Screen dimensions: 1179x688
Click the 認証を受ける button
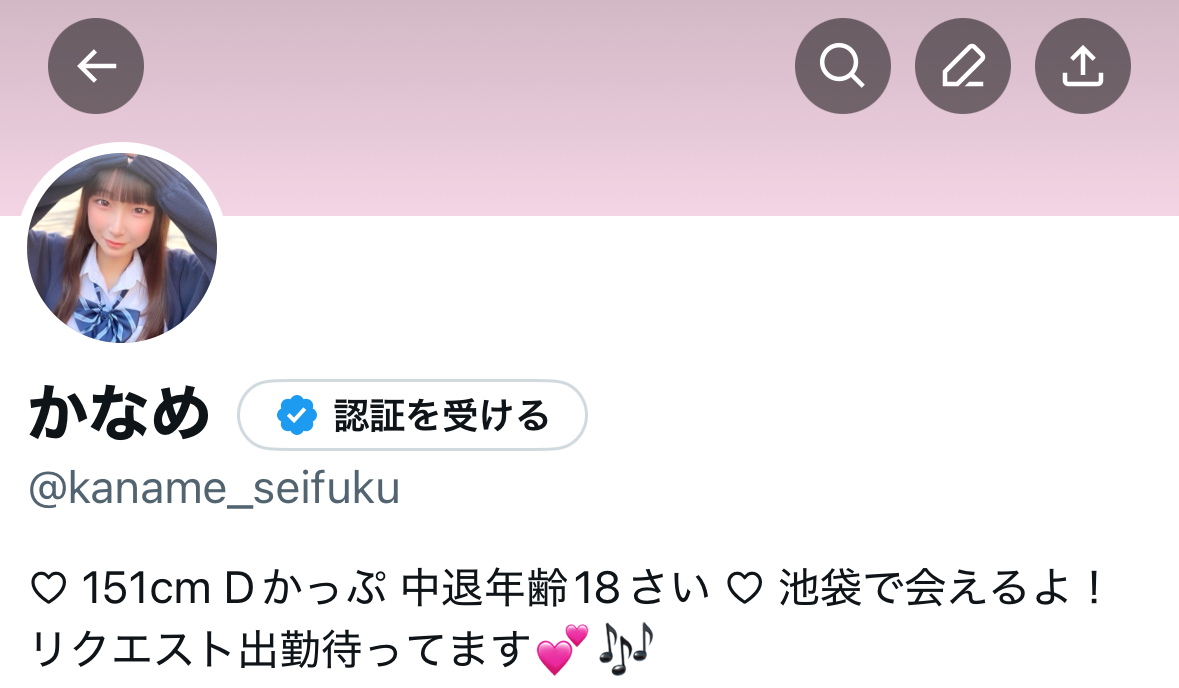[412, 415]
